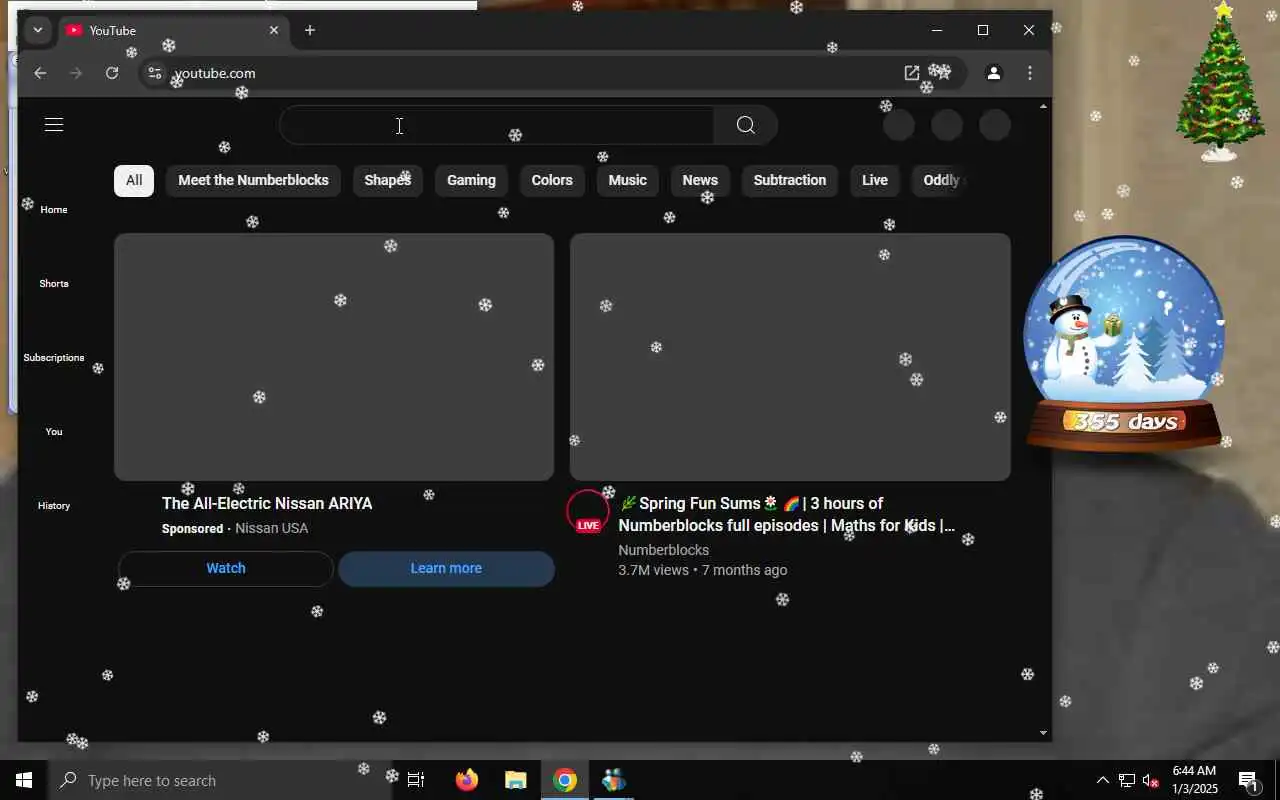Click the open-in-app icon in address bar

click(912, 73)
